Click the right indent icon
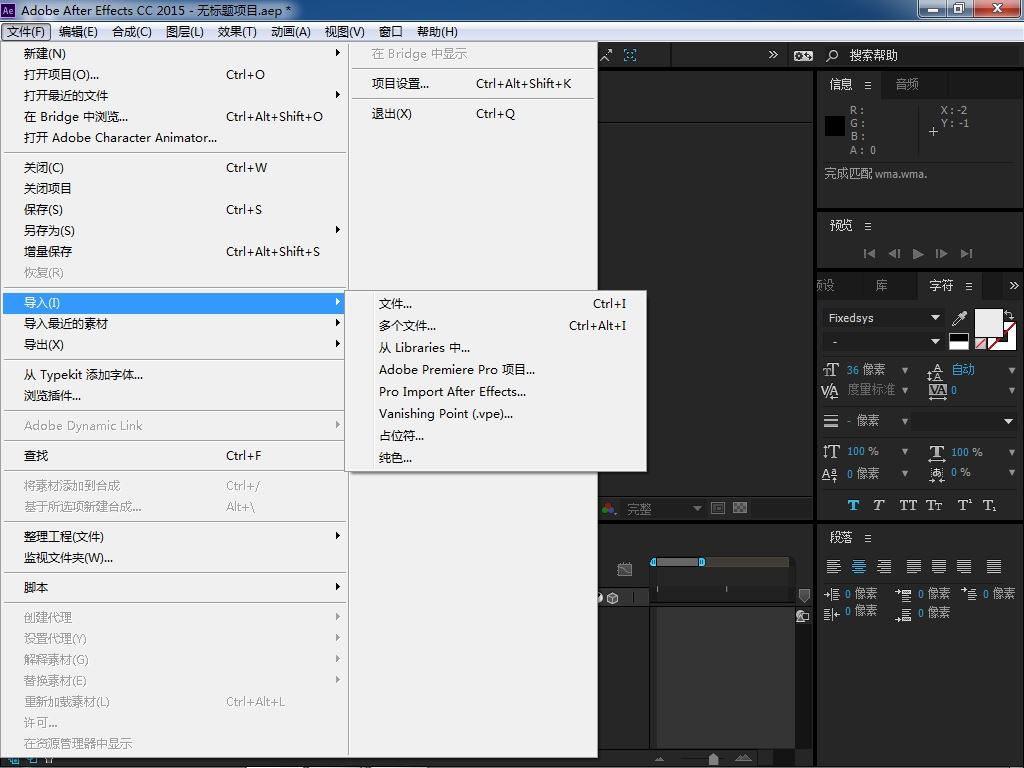The image size is (1024, 768). [831, 613]
